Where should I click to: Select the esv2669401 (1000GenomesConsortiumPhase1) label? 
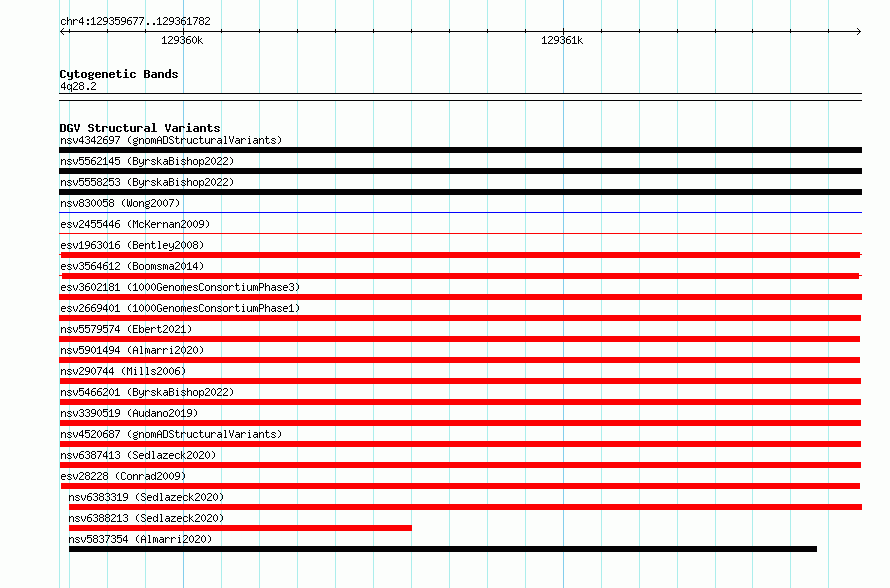coord(180,308)
